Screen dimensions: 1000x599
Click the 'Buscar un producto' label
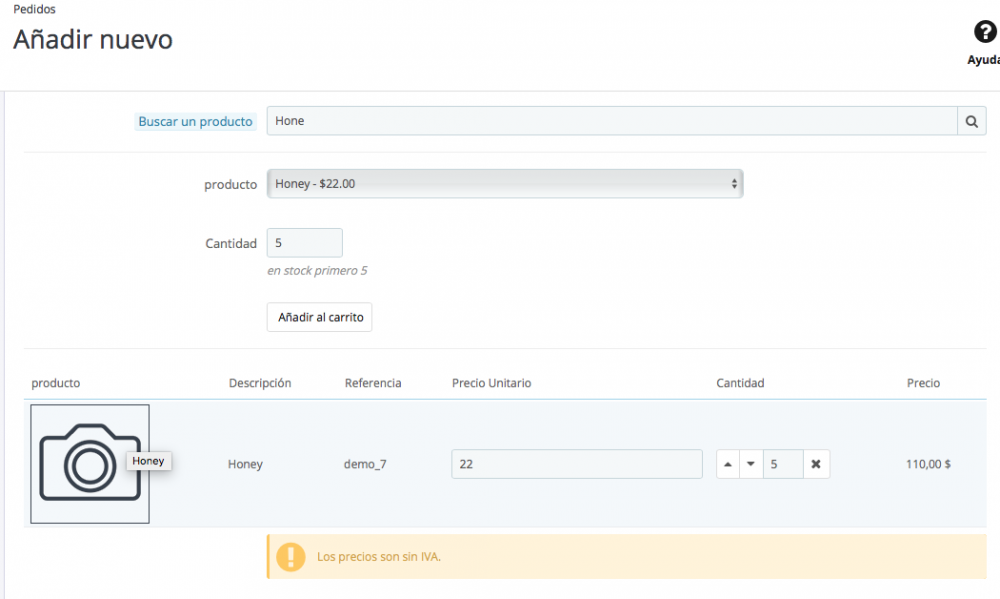(x=195, y=122)
